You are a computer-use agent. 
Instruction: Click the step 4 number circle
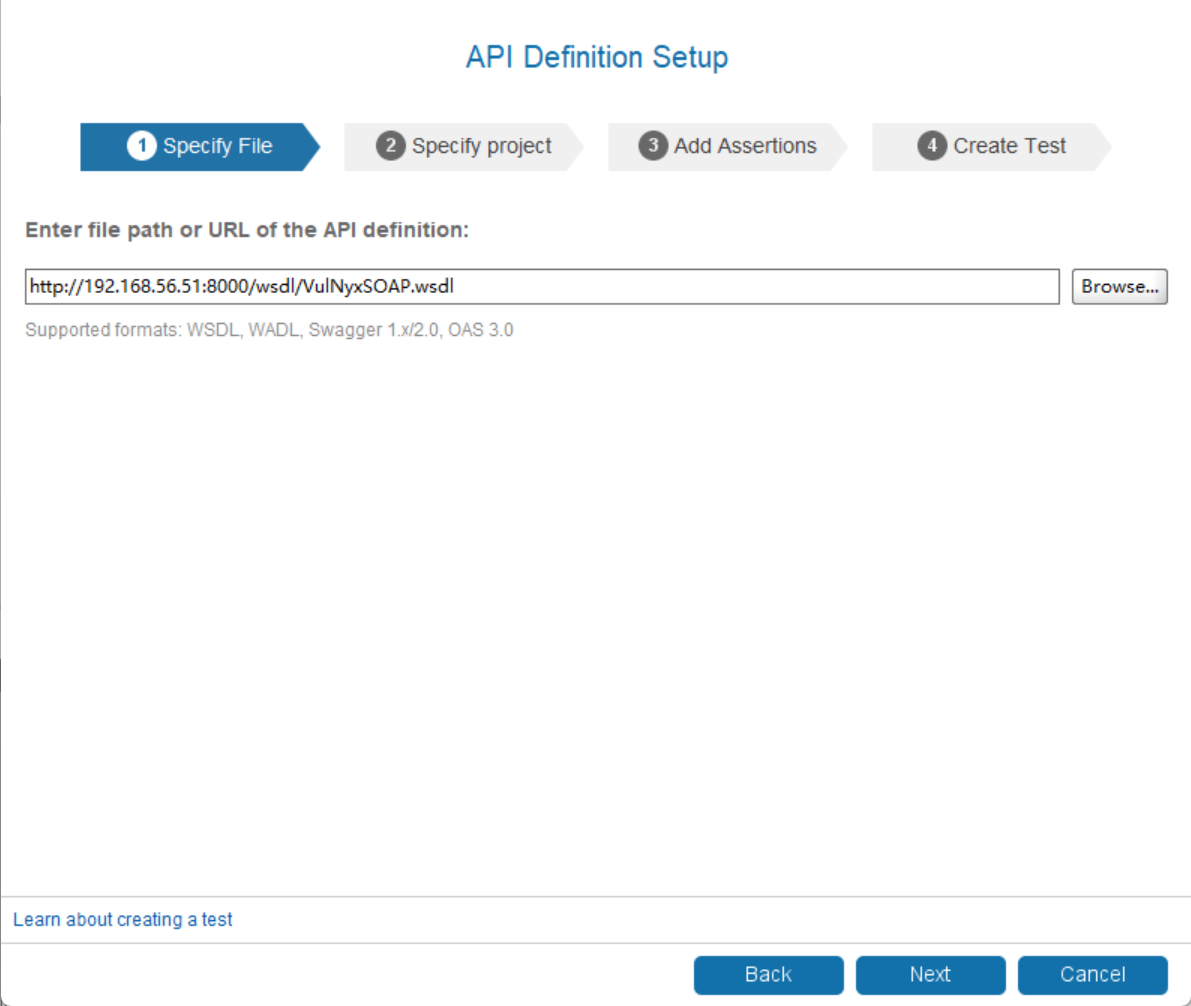pyautogui.click(x=932, y=146)
